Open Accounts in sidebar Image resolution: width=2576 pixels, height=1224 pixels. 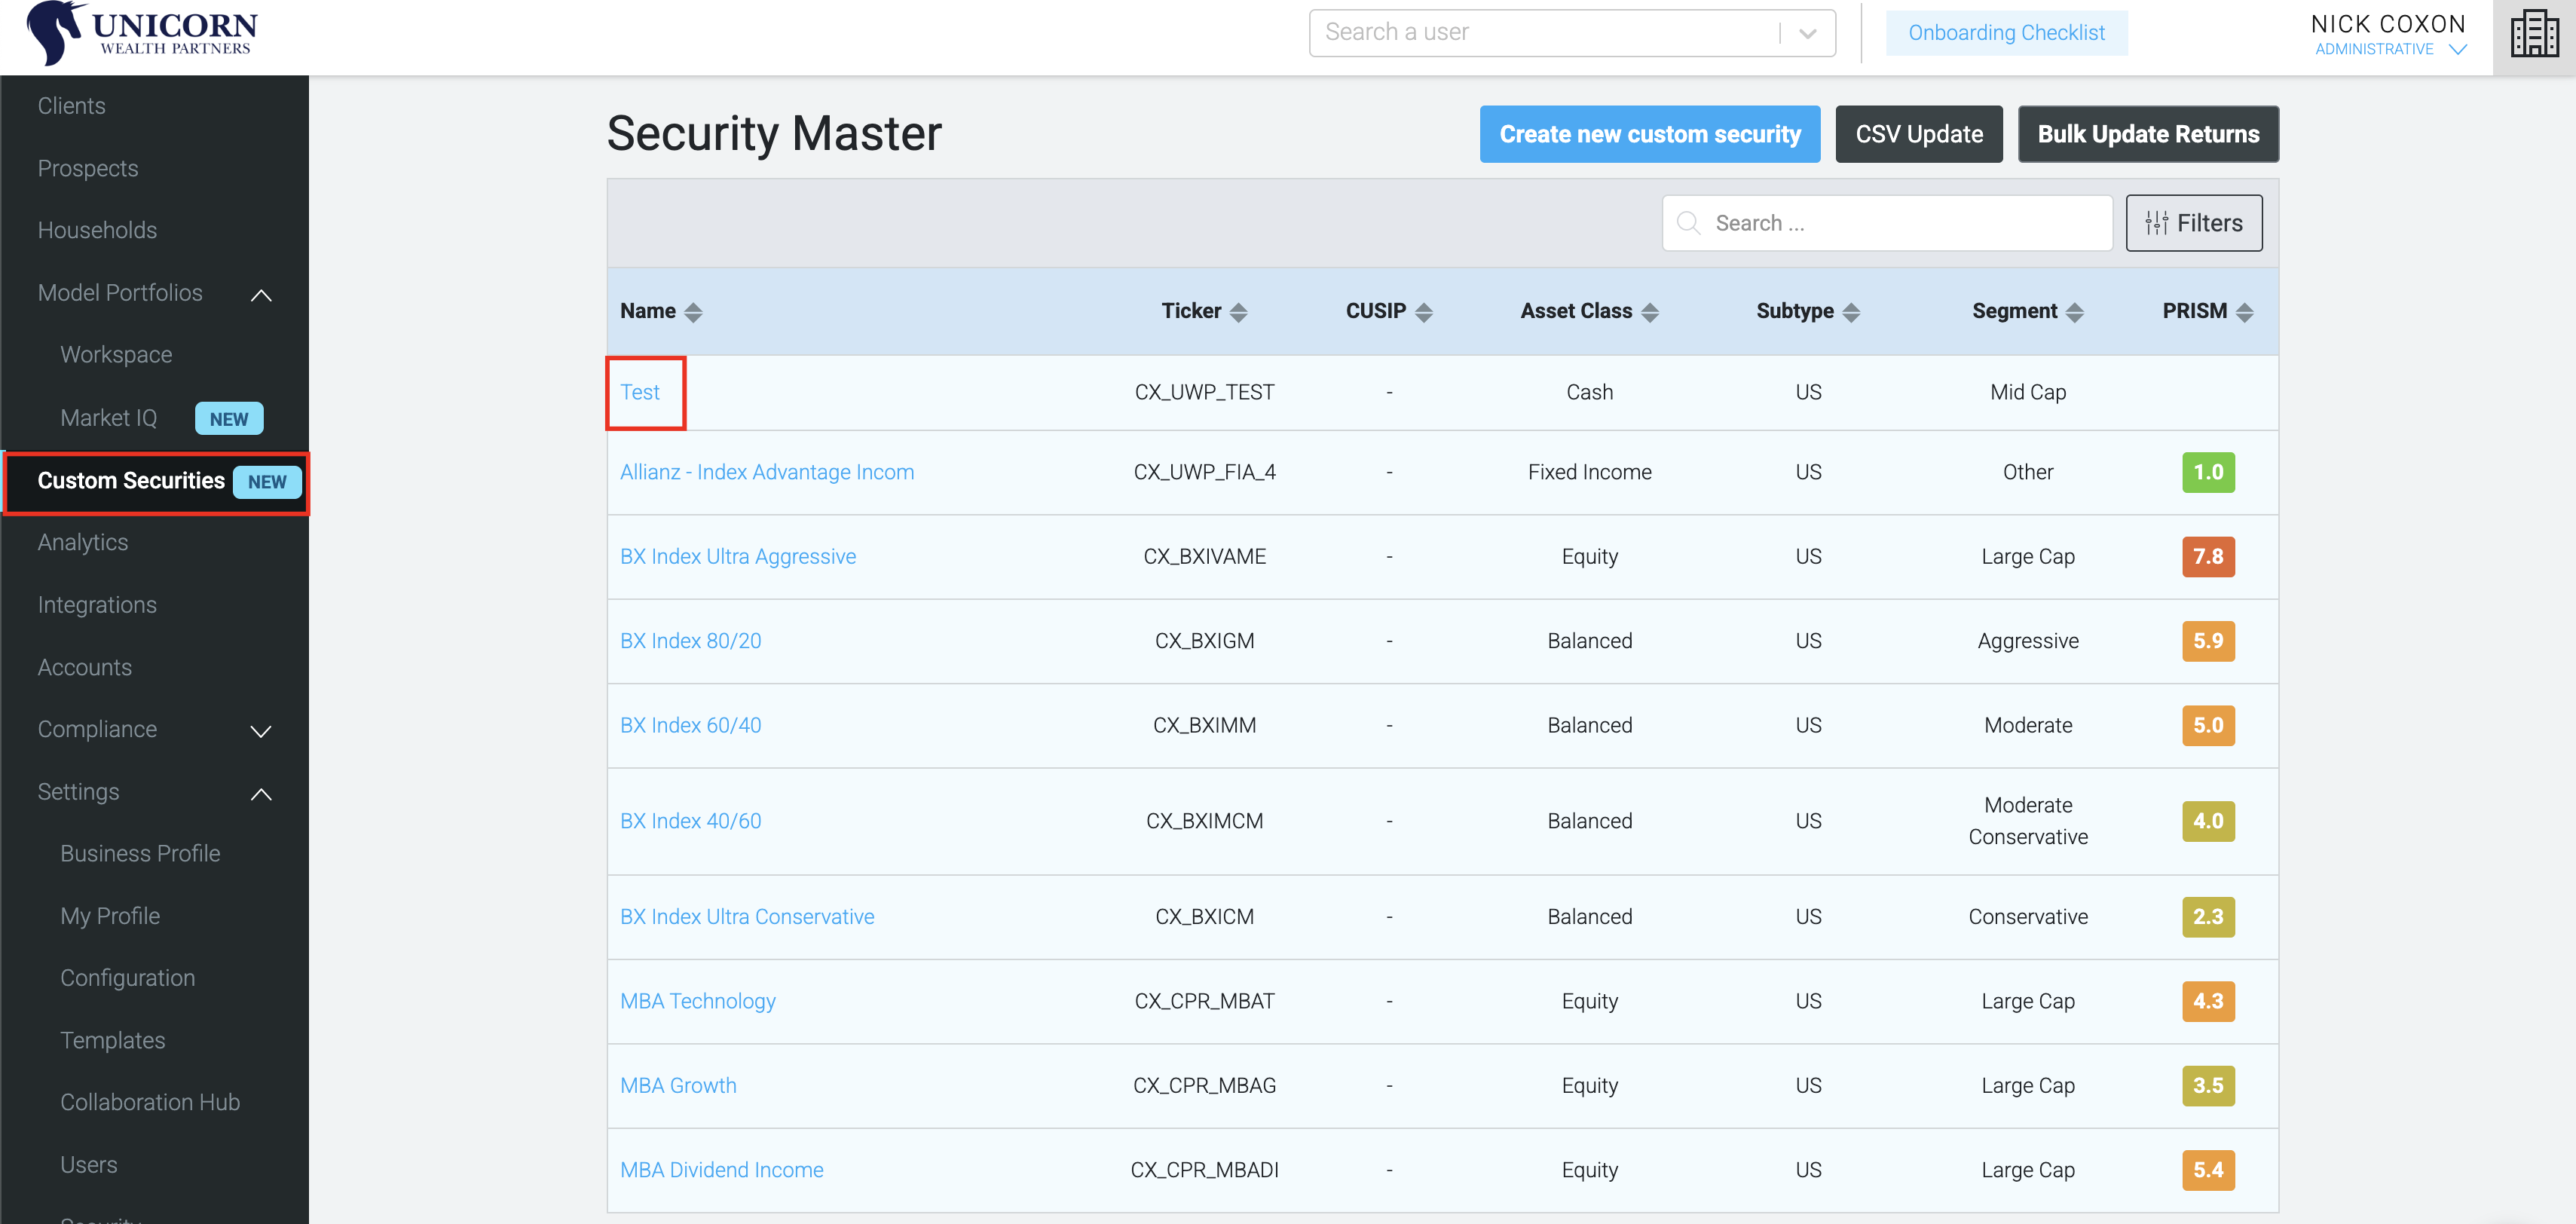[x=84, y=667]
